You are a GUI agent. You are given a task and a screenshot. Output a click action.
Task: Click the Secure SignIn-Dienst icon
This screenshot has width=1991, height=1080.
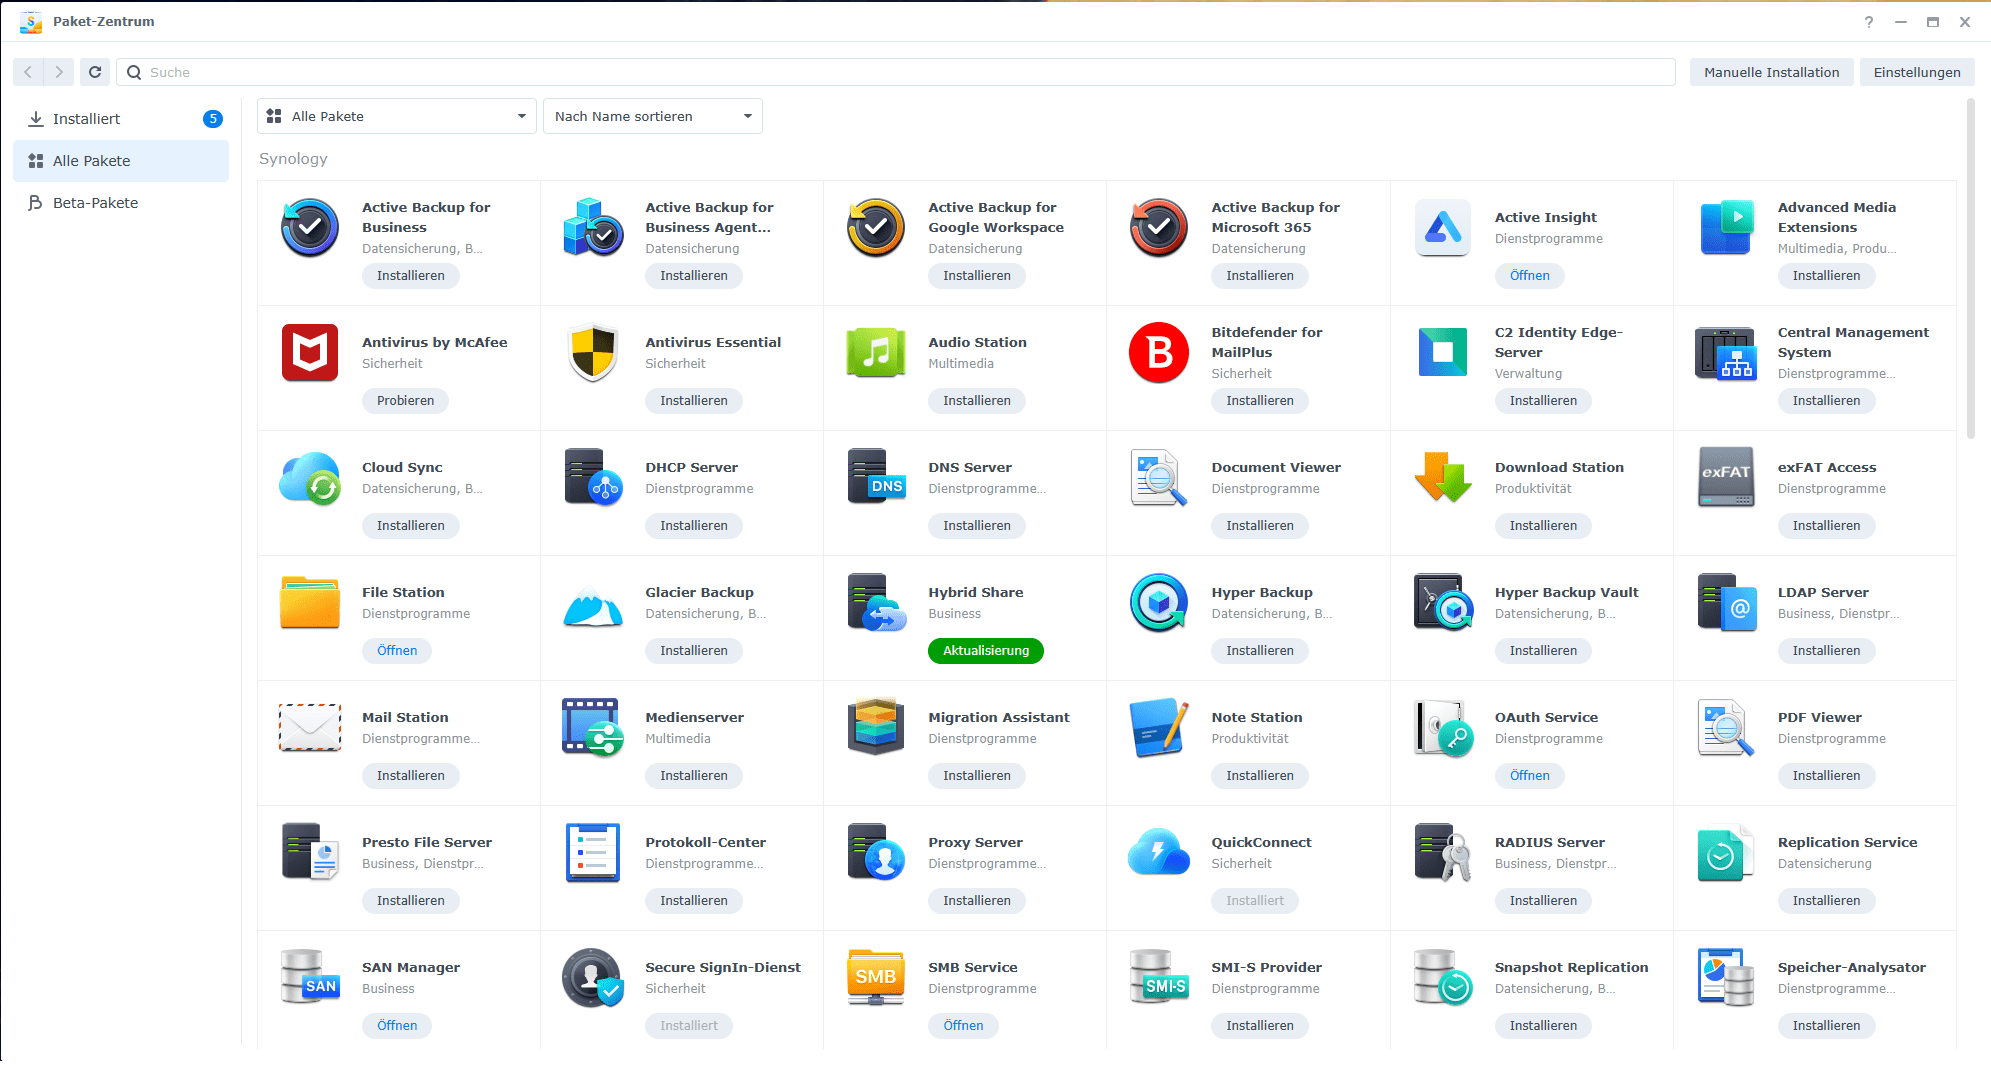[593, 977]
